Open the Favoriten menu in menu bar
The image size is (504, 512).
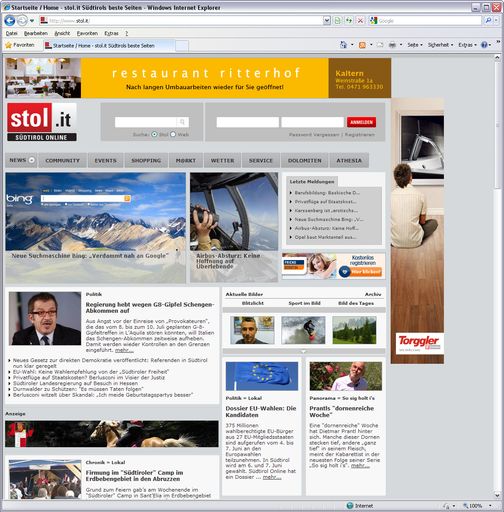tap(87, 33)
